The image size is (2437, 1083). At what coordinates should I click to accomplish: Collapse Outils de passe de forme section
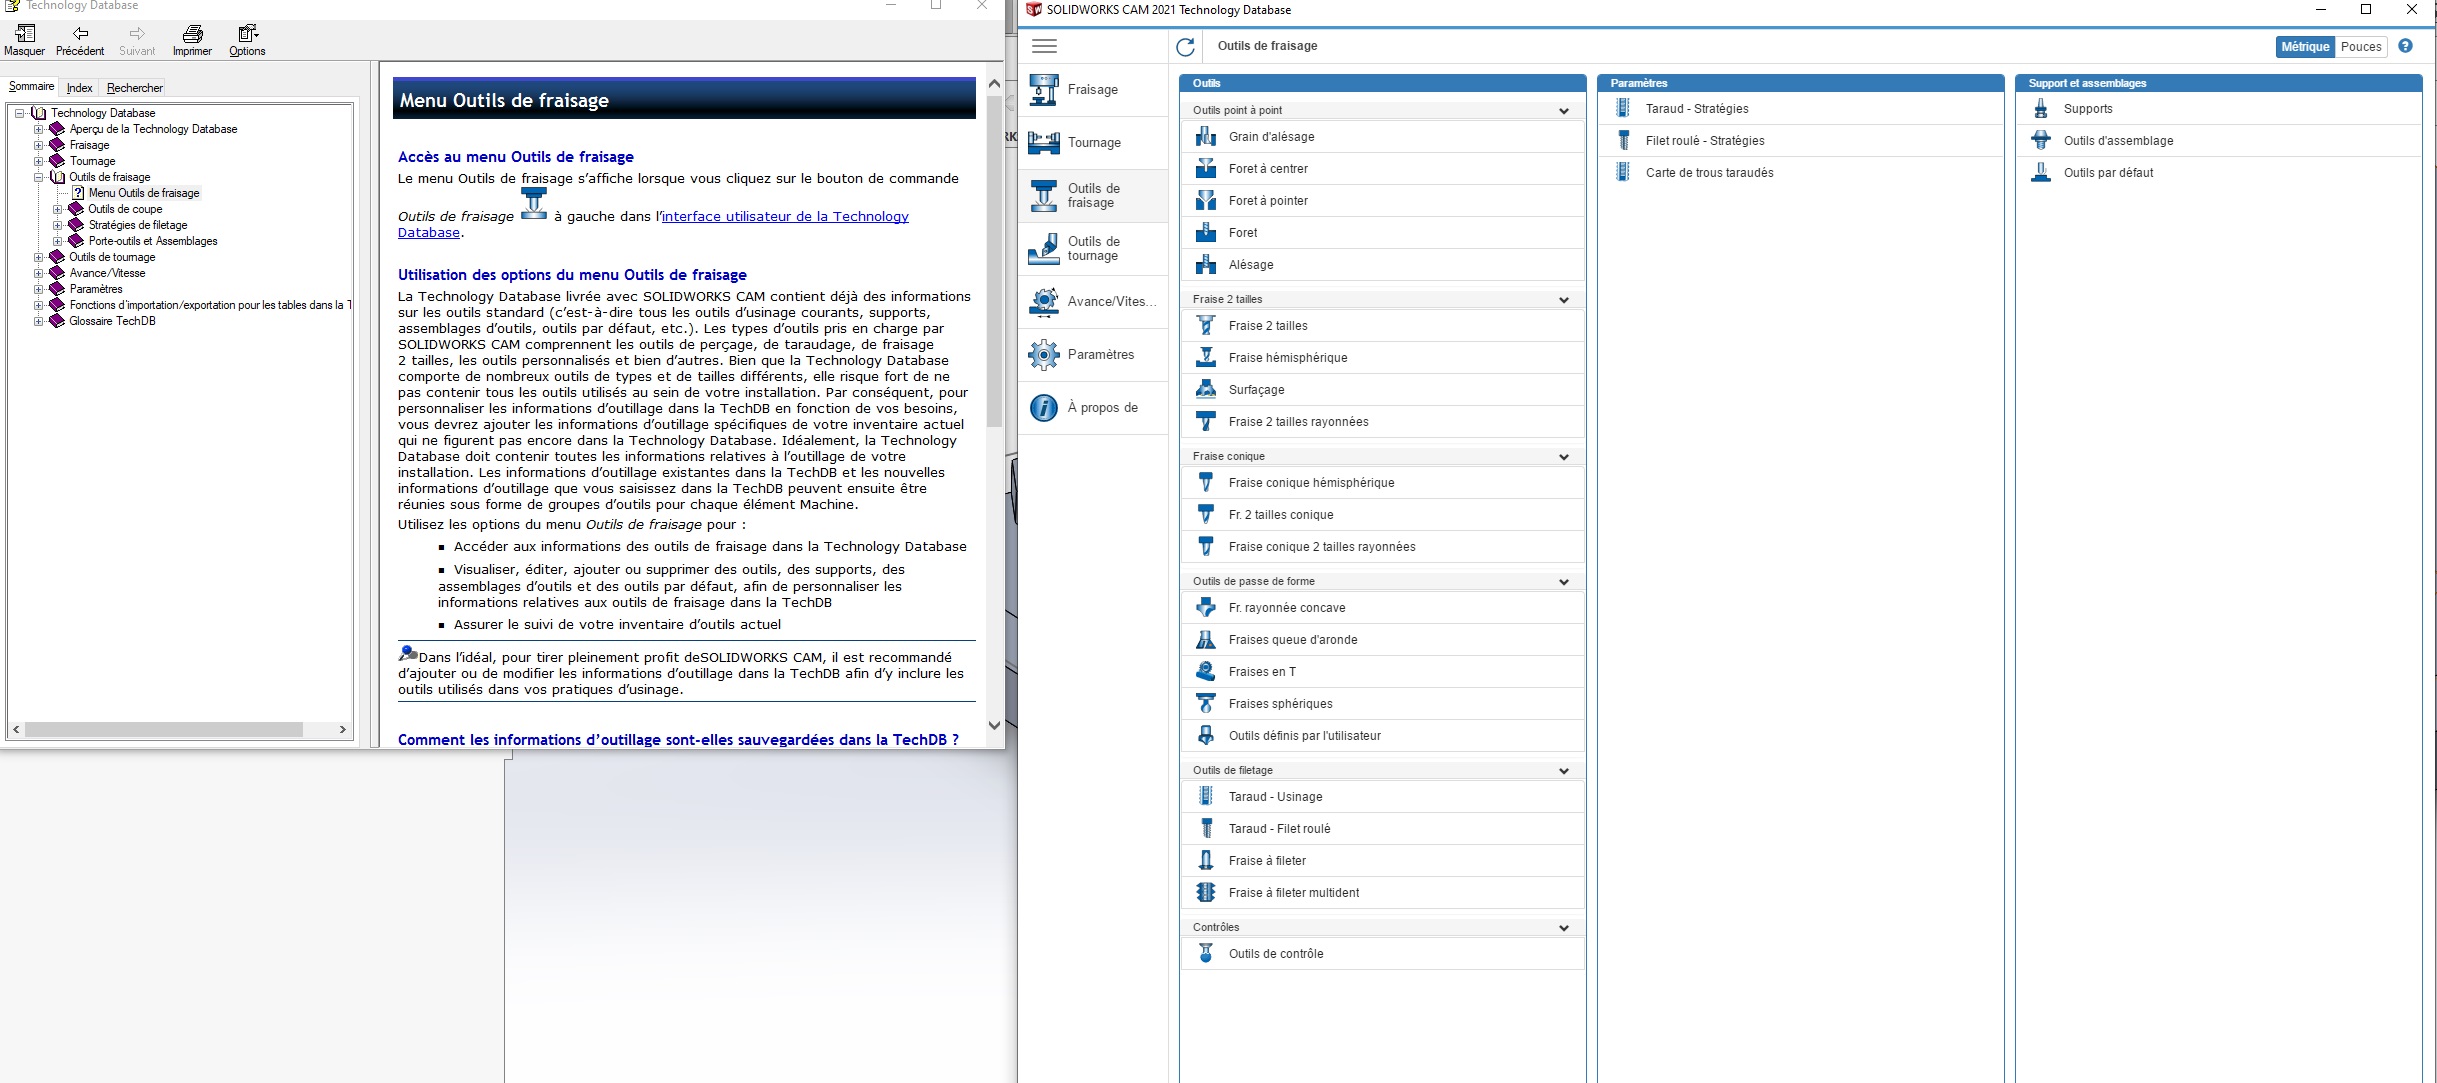click(x=1564, y=582)
